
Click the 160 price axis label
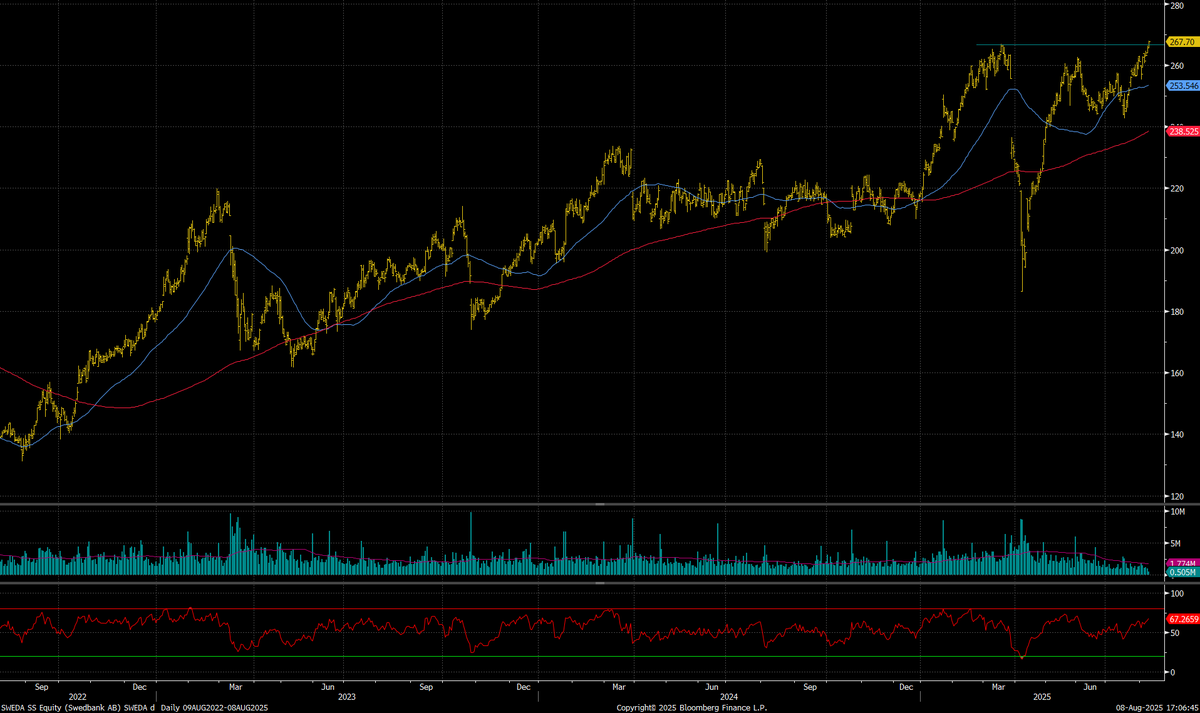(x=1177, y=373)
